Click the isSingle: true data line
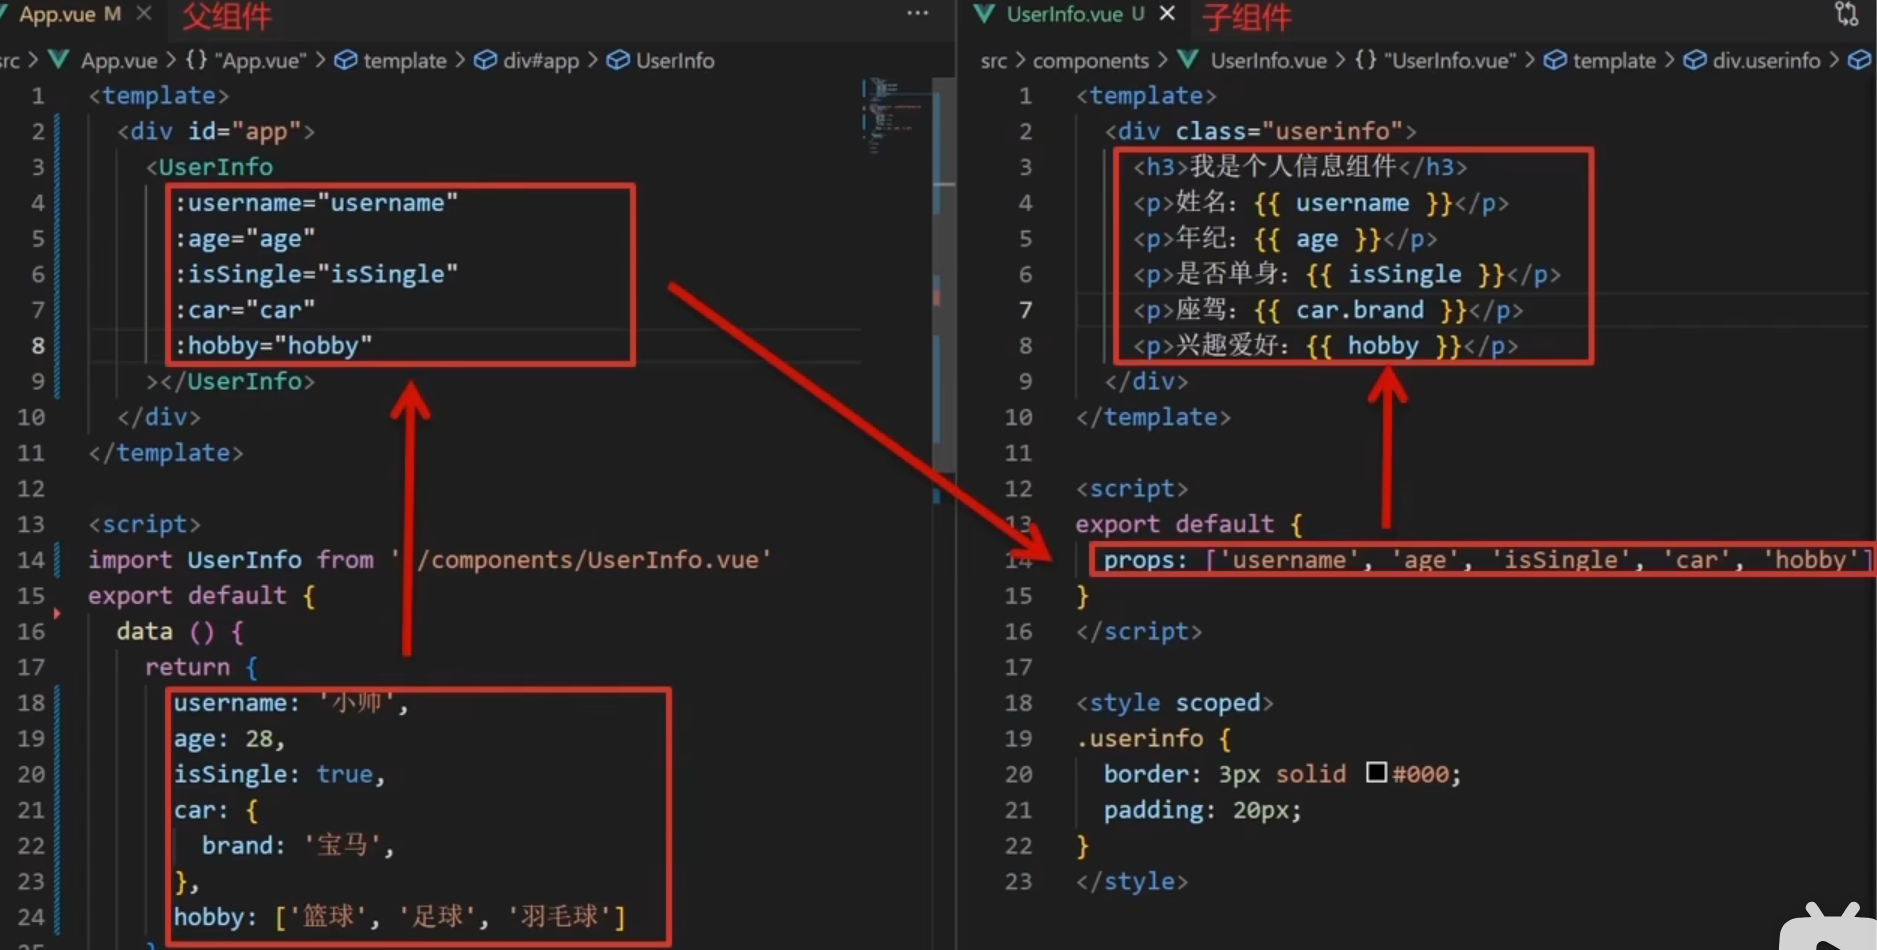 pos(279,774)
